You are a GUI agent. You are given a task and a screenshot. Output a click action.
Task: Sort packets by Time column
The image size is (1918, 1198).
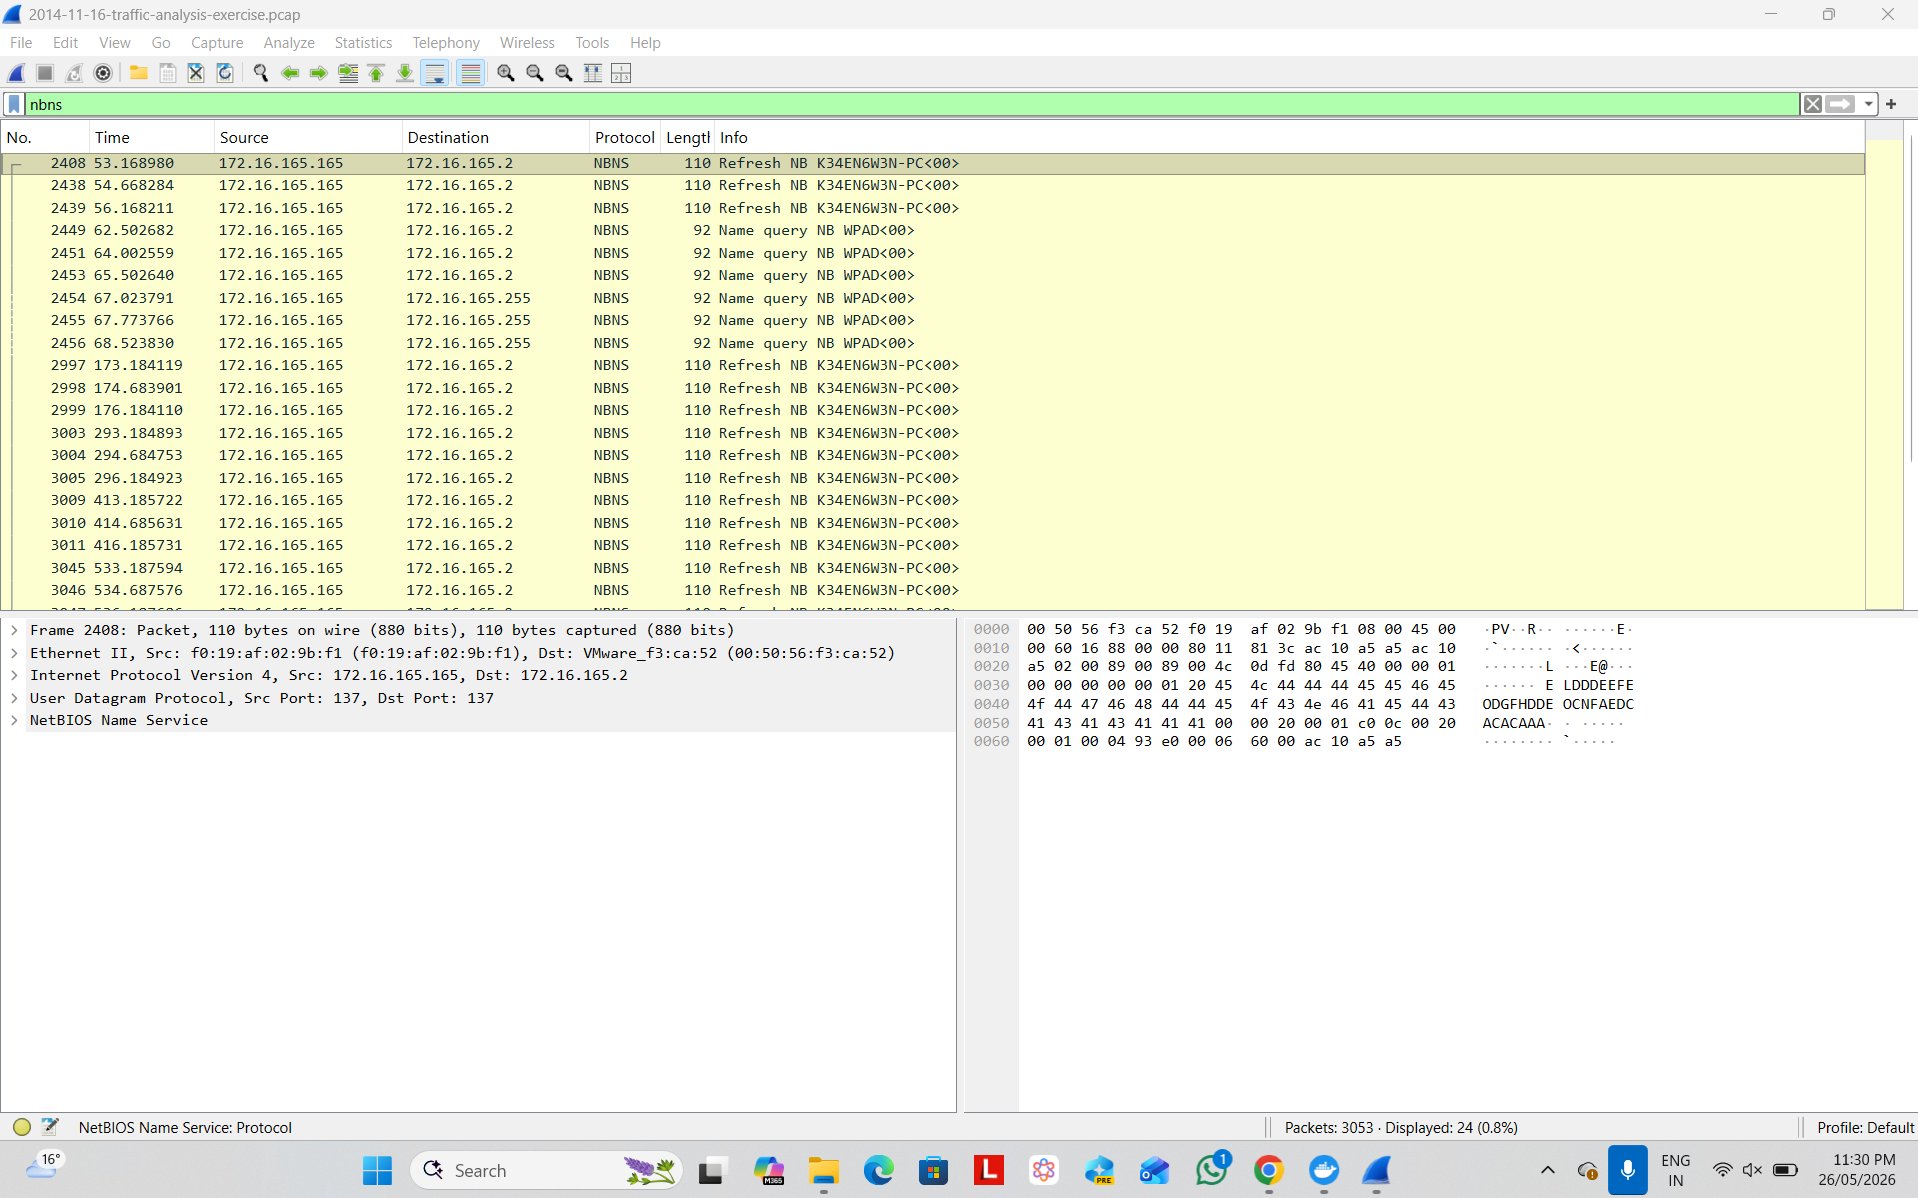(x=151, y=137)
